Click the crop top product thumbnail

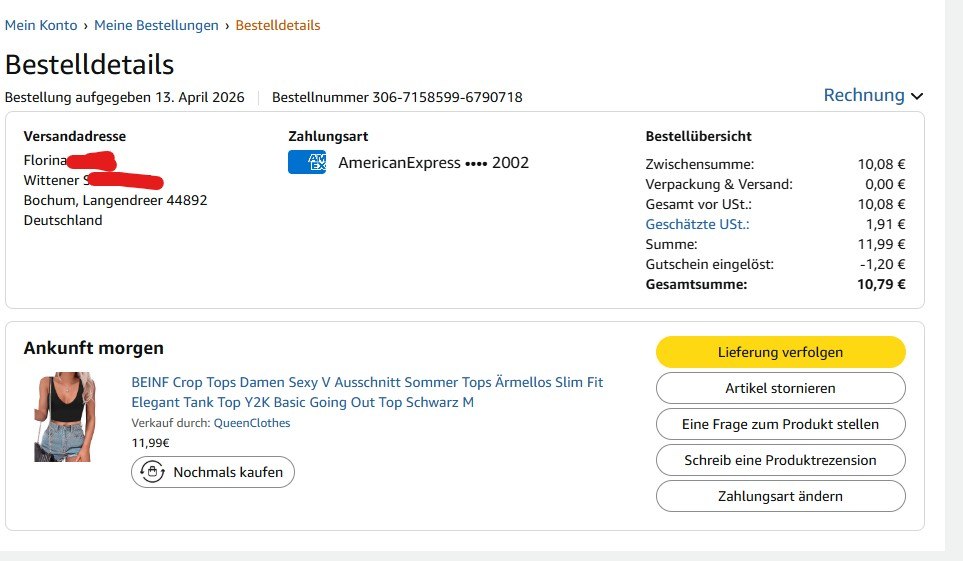point(64,417)
